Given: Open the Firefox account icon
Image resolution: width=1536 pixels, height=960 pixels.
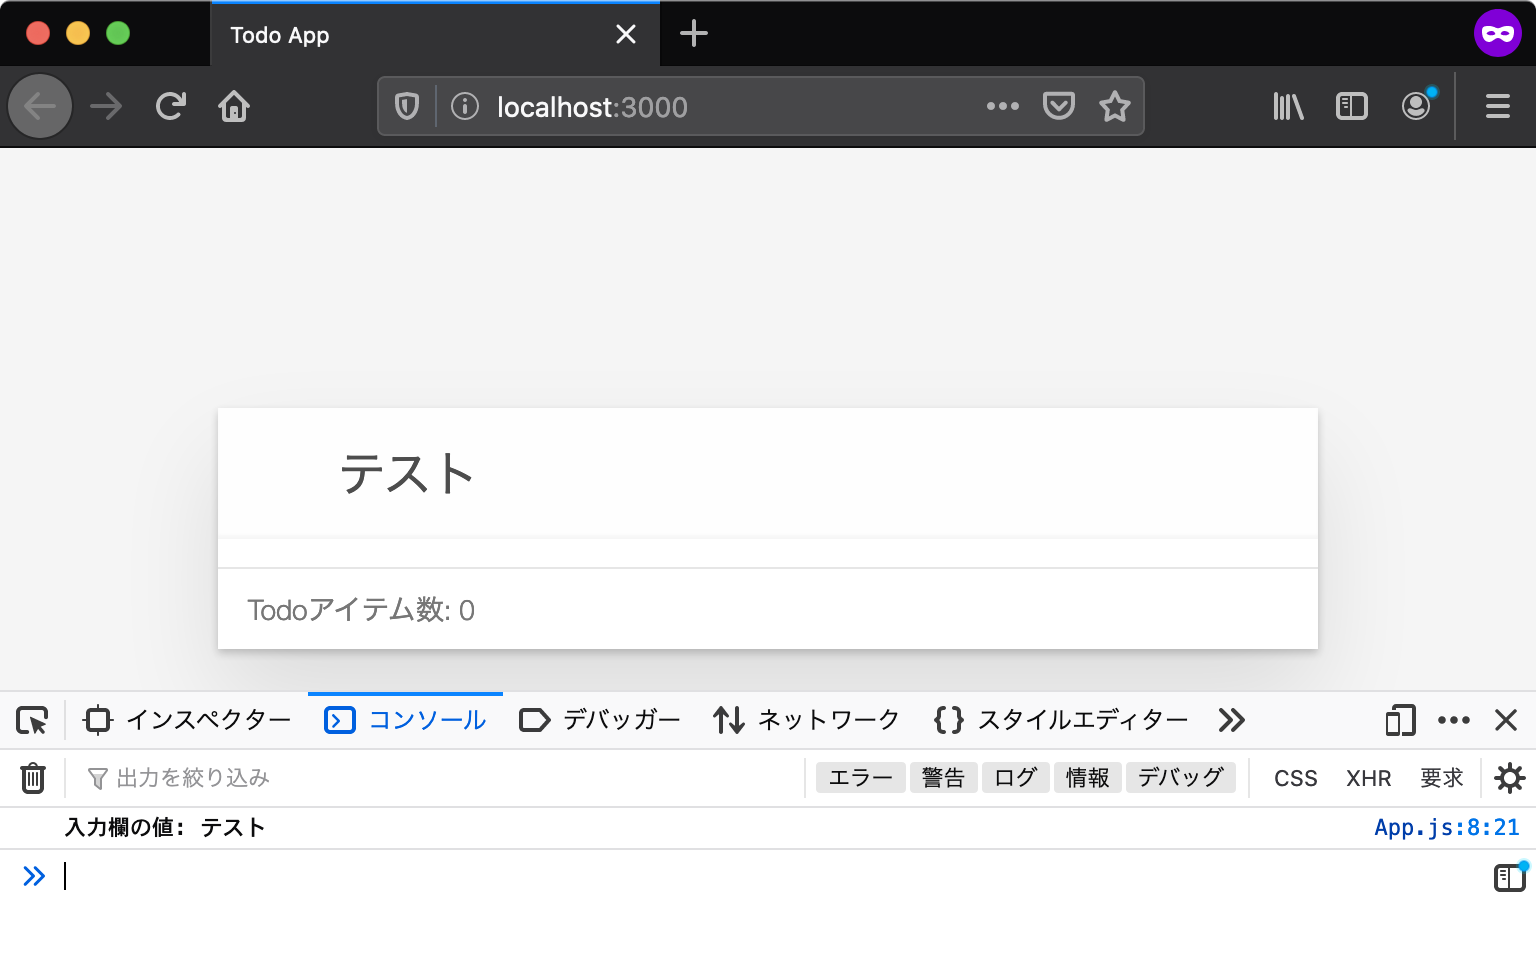Looking at the screenshot, I should coord(1416,106).
